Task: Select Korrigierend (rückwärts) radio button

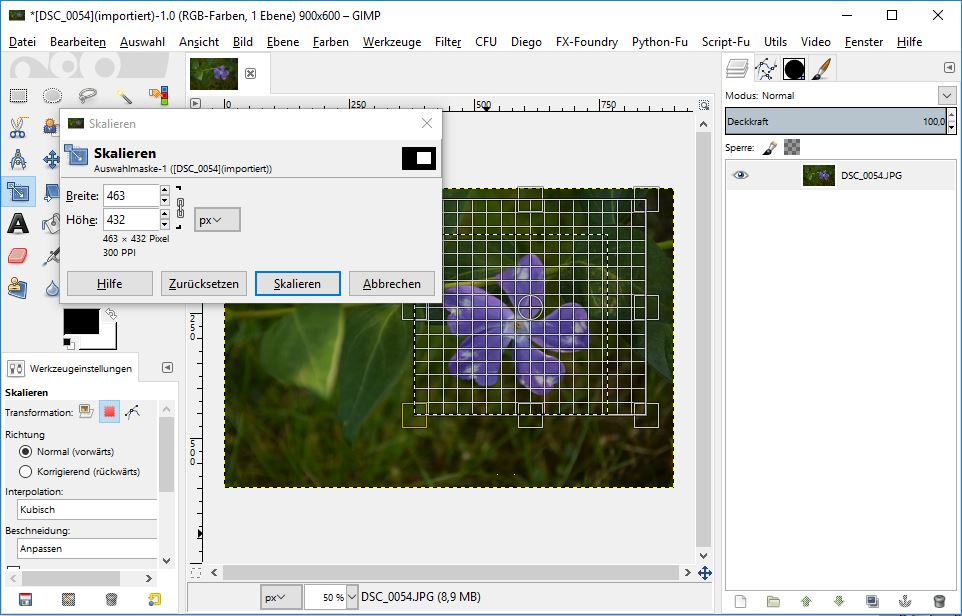Action: [x=26, y=471]
